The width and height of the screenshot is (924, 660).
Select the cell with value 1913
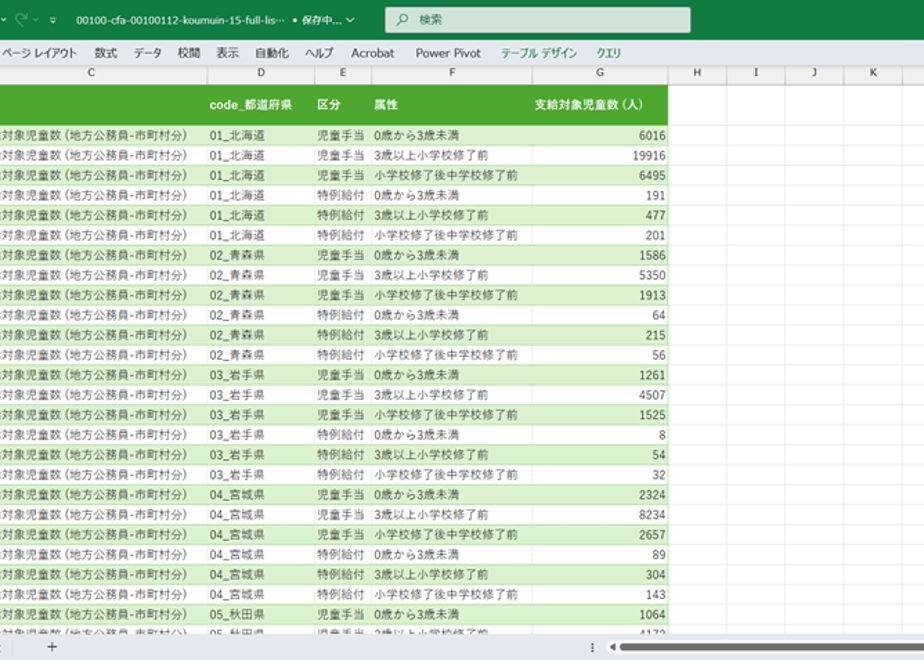(600, 295)
